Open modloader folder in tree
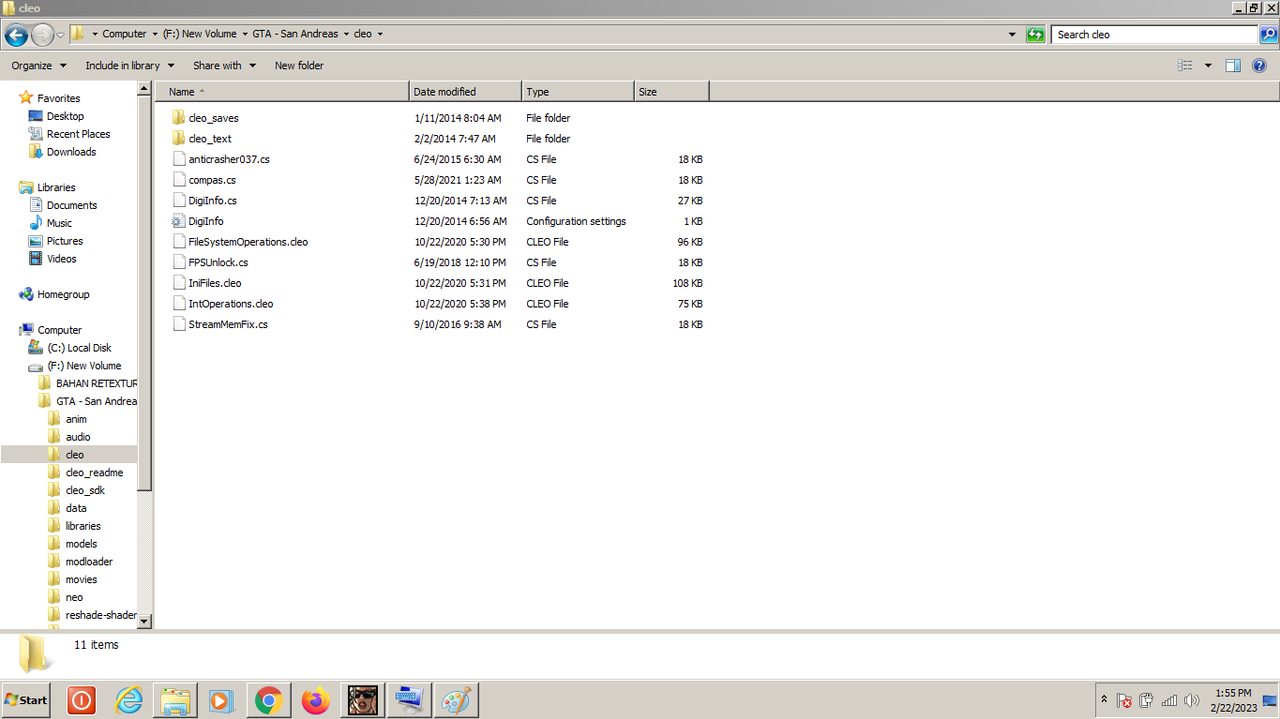 (x=89, y=562)
